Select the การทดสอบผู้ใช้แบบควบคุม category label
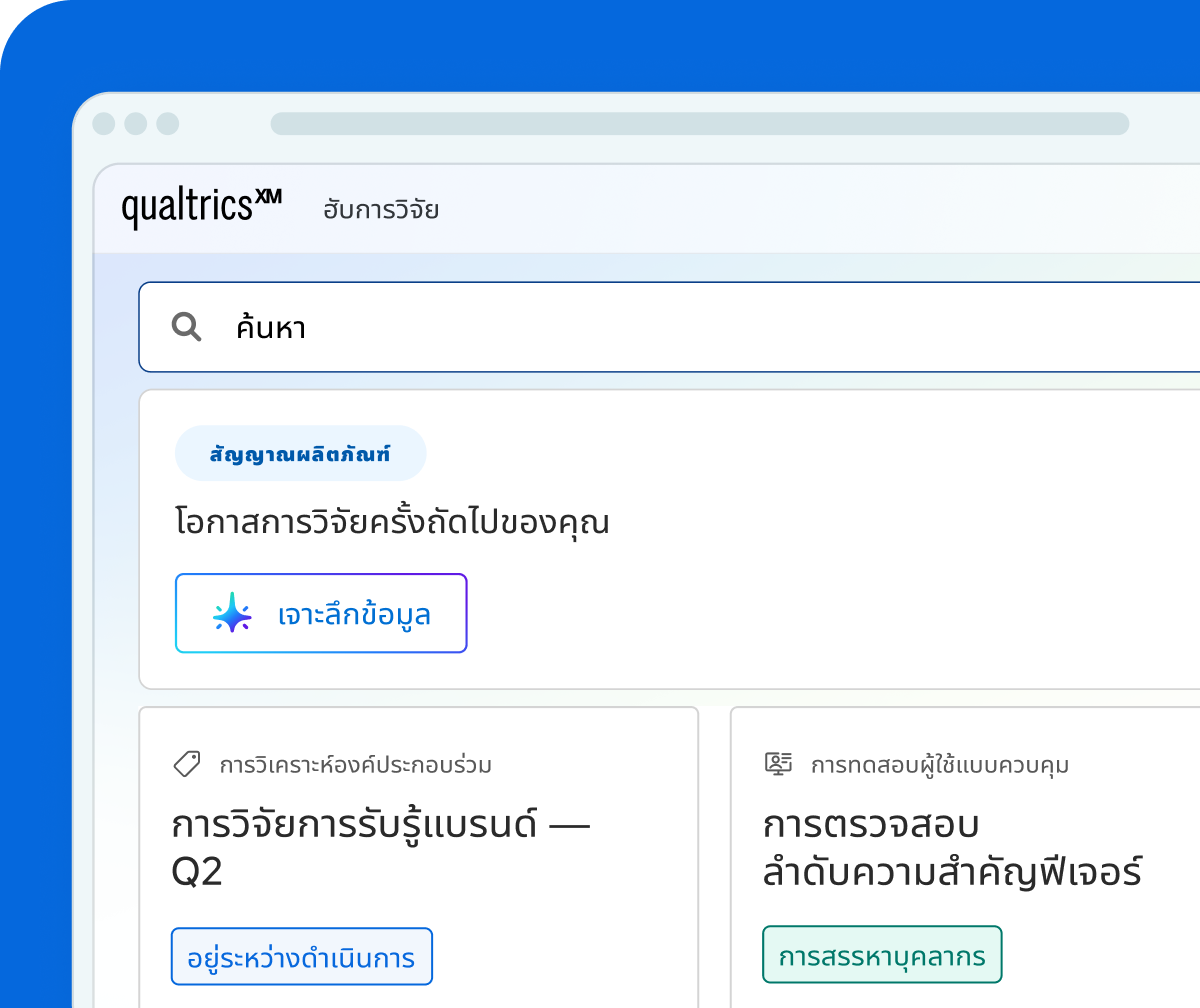1200x1008 pixels. [x=940, y=766]
